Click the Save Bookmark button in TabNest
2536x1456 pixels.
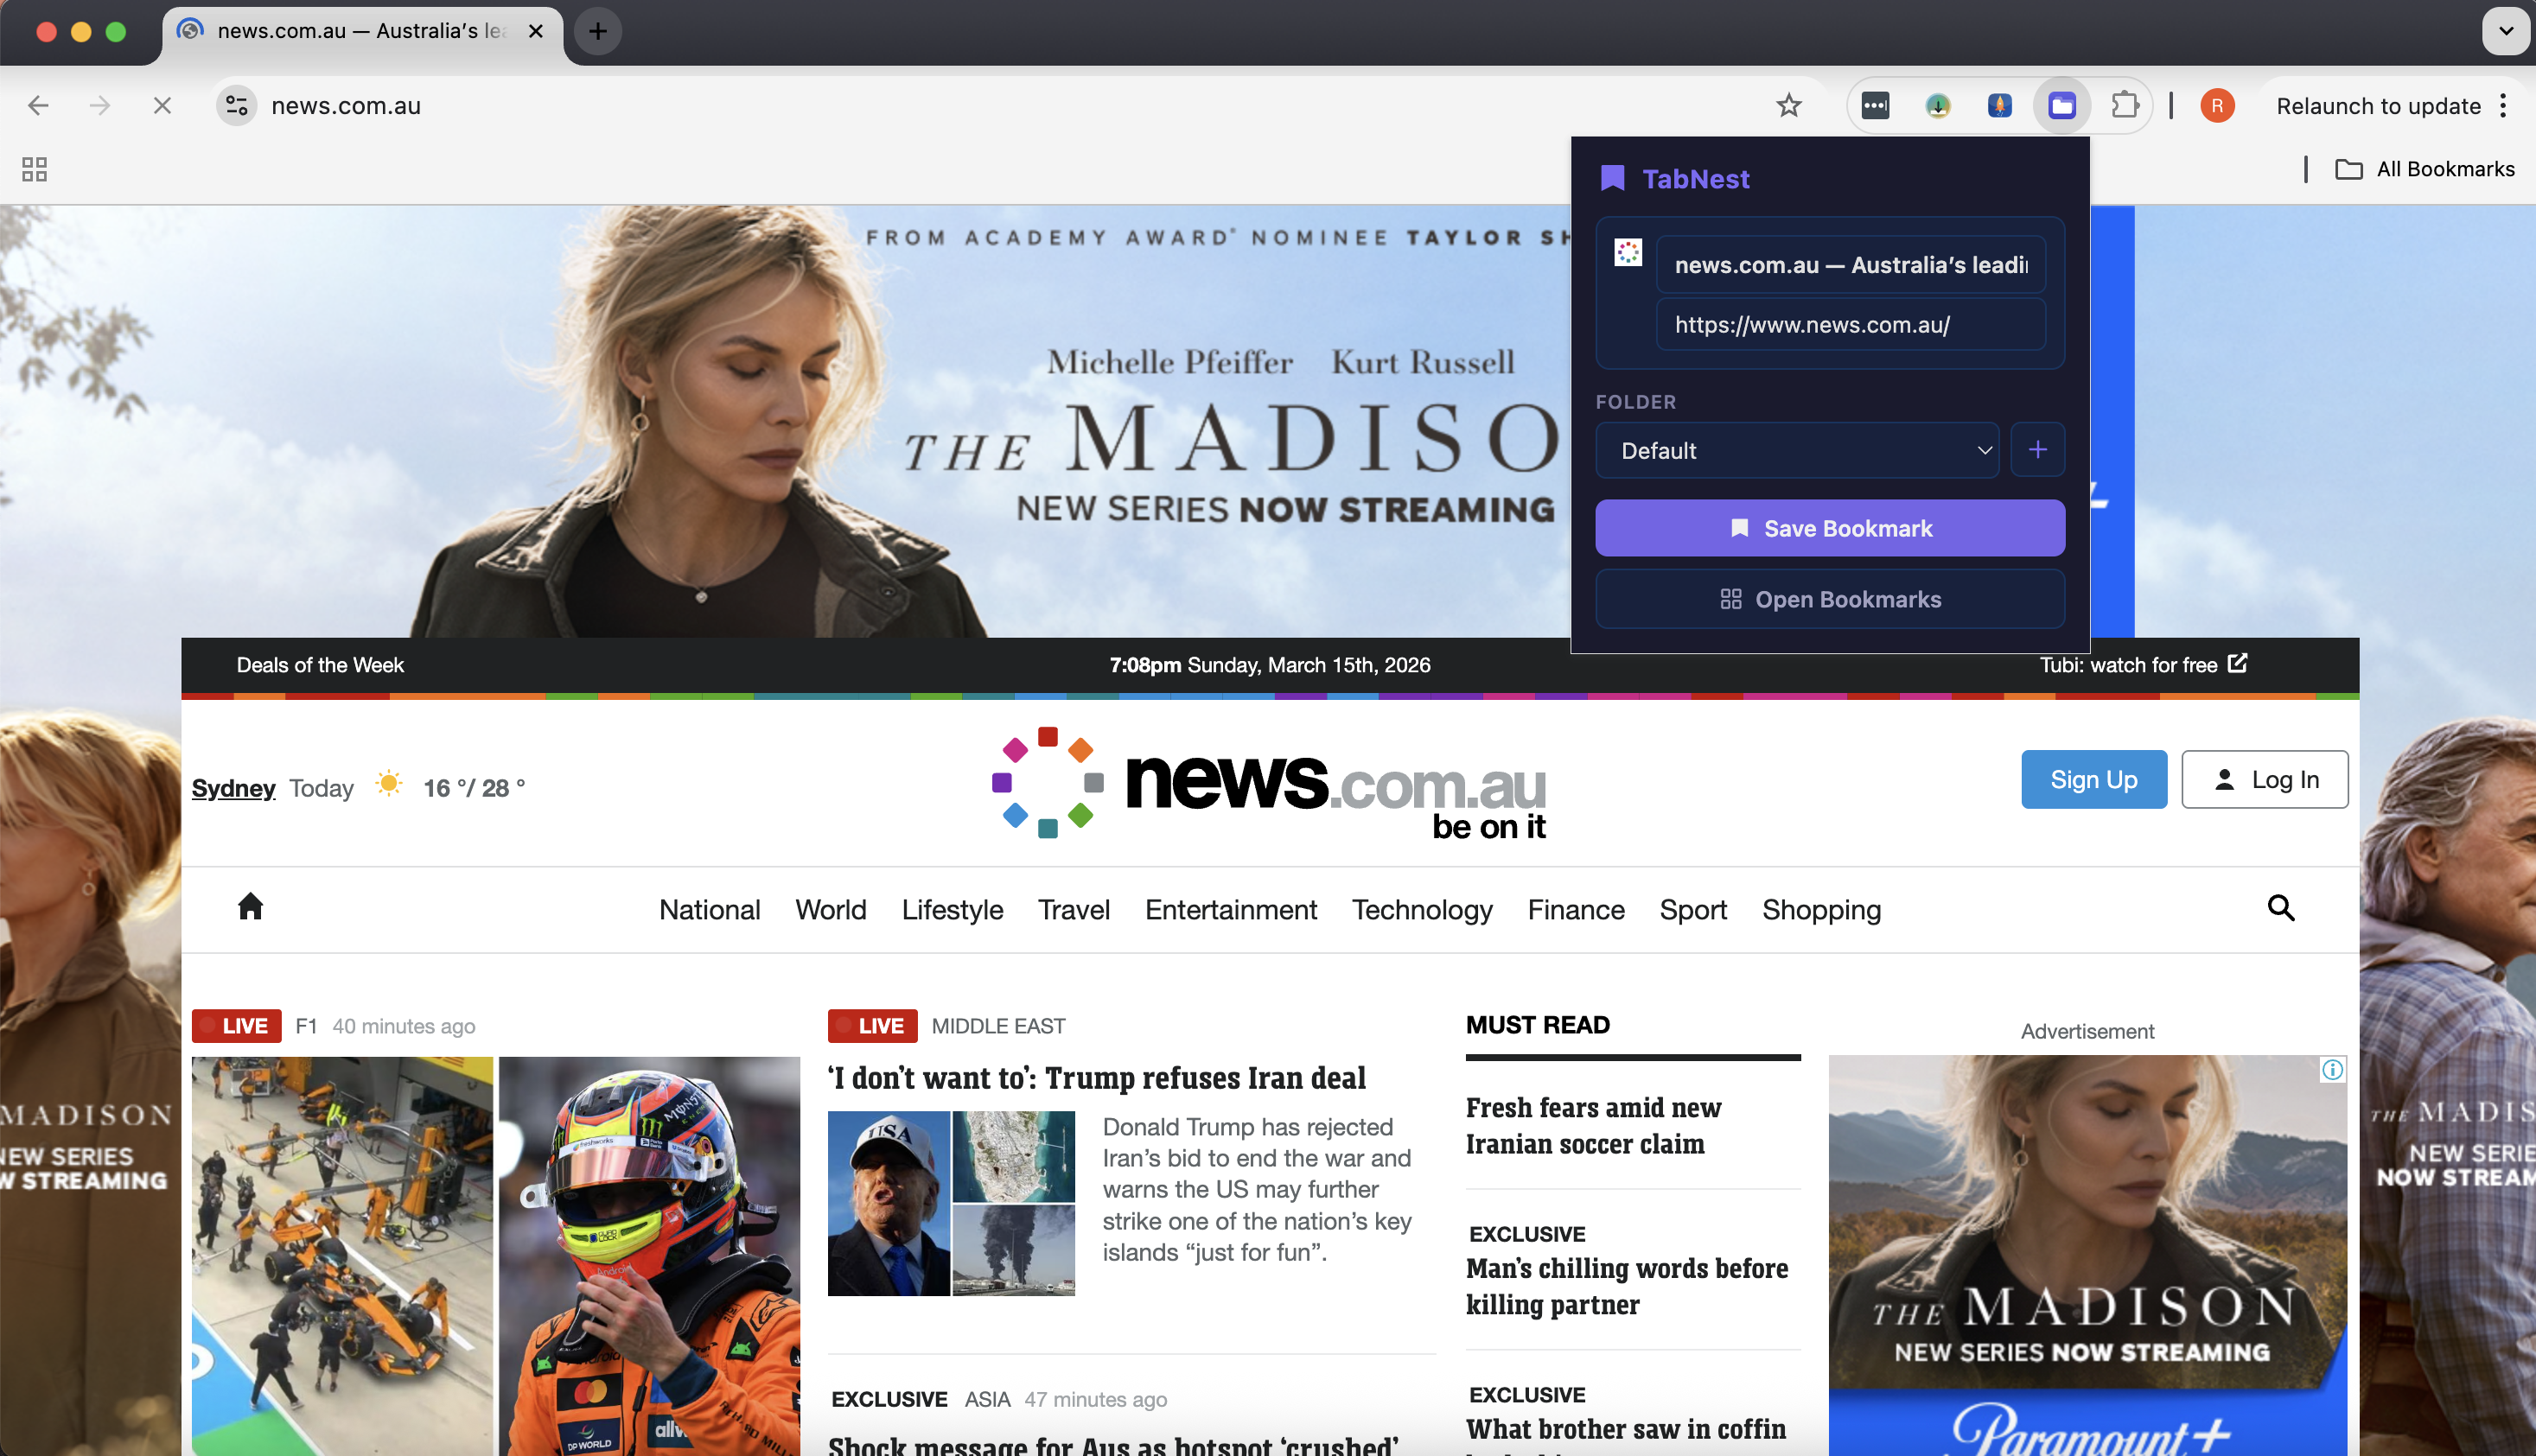(x=1829, y=528)
